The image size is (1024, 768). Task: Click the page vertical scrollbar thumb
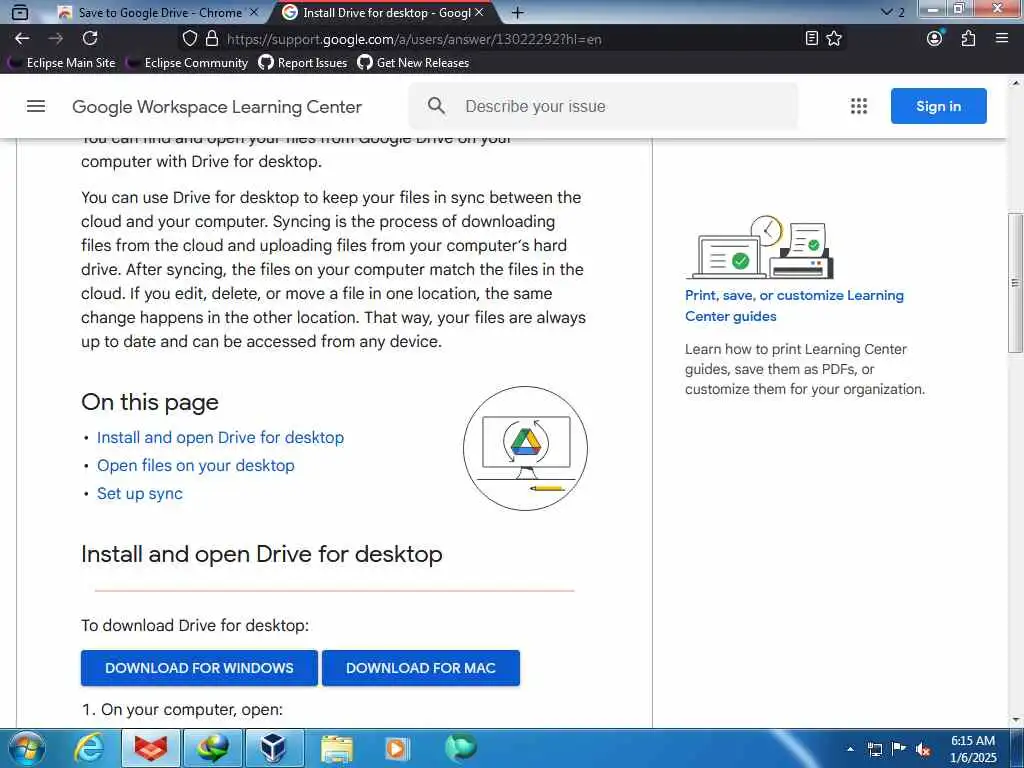tap(1015, 283)
